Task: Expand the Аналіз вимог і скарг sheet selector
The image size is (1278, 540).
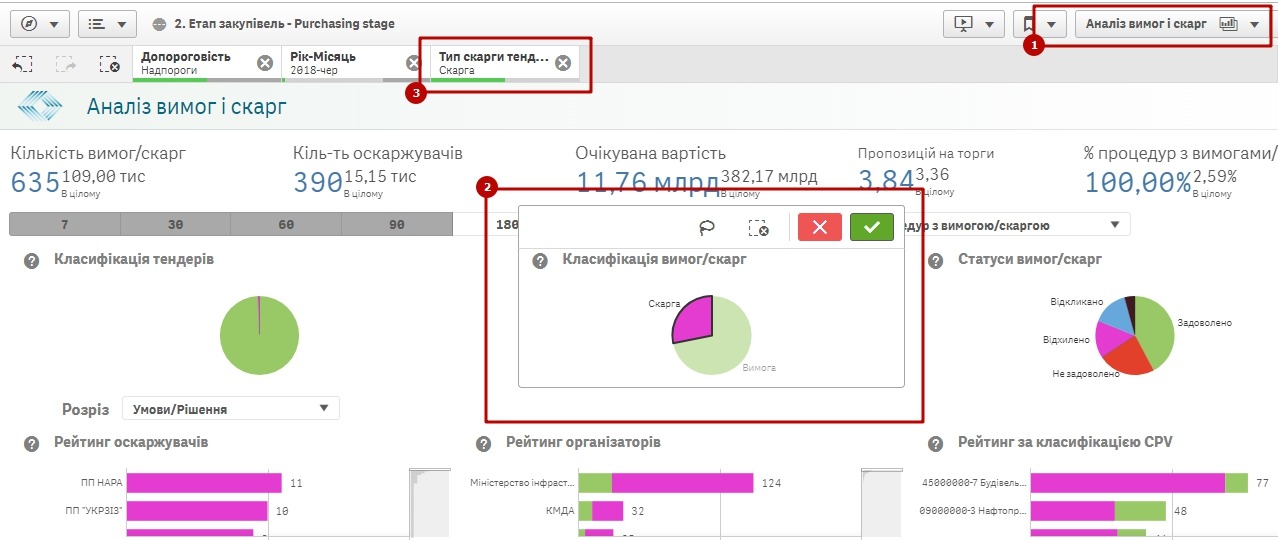Action: [1171, 24]
